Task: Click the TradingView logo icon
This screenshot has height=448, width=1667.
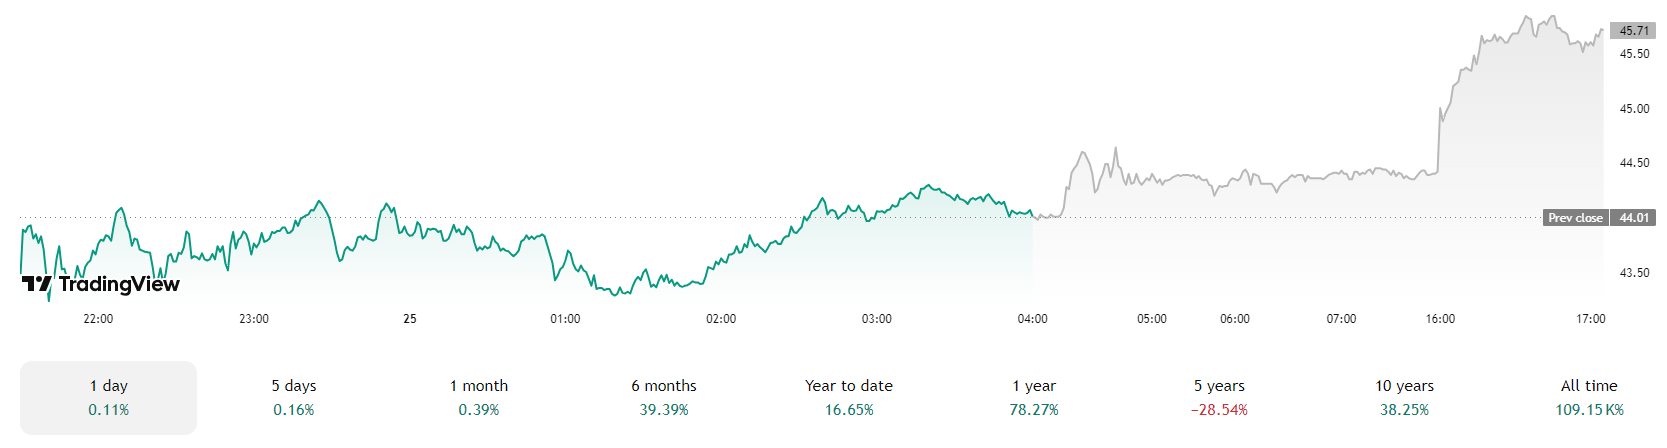Action: pos(36,284)
